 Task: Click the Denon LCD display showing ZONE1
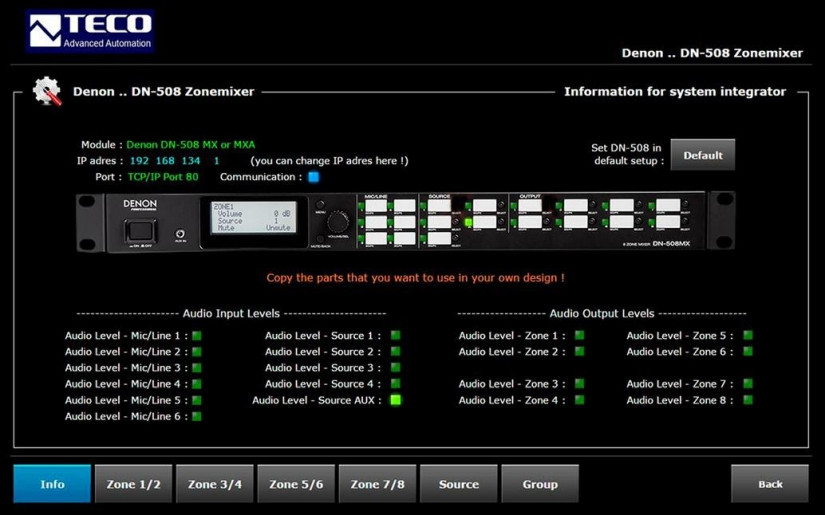253,220
